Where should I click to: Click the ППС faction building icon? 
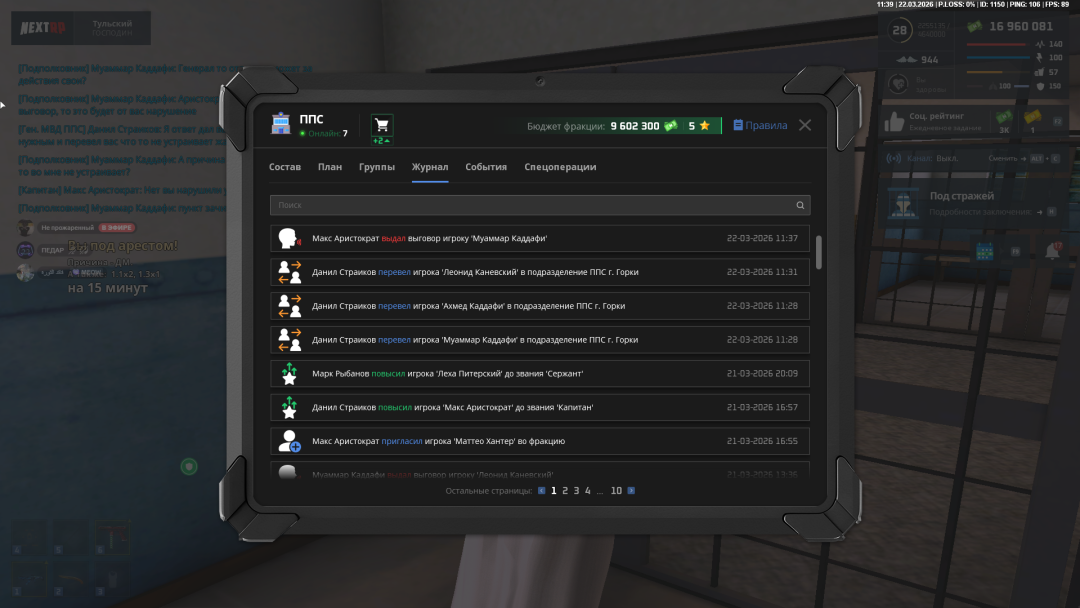pos(281,125)
